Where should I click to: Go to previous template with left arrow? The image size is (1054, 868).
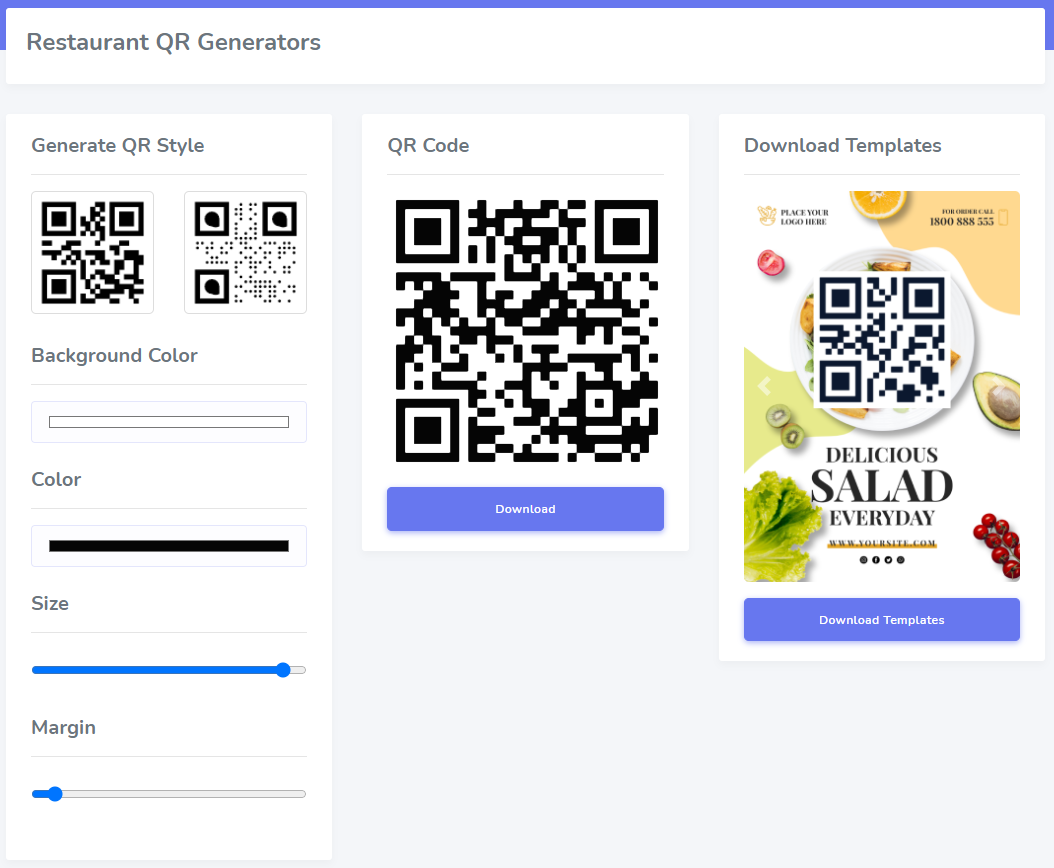click(x=765, y=386)
